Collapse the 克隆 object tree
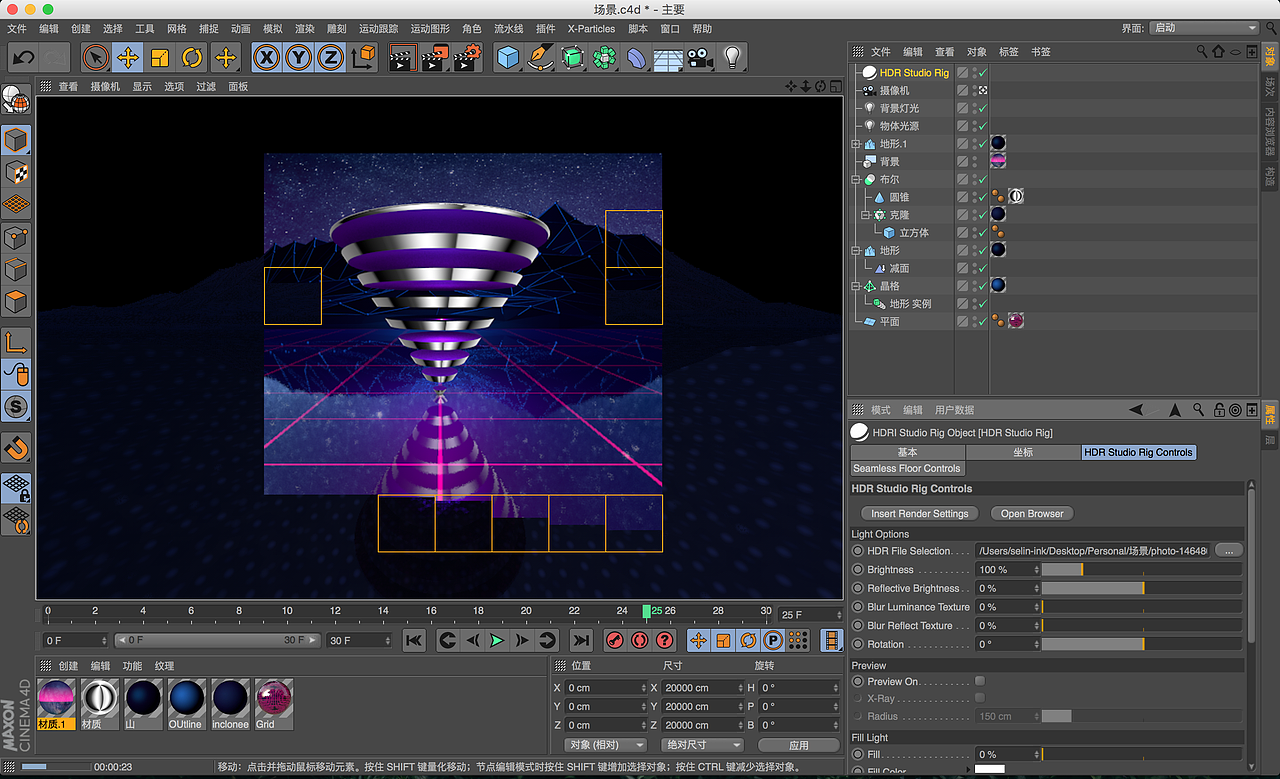Viewport: 1280px width, 779px height. coord(866,215)
